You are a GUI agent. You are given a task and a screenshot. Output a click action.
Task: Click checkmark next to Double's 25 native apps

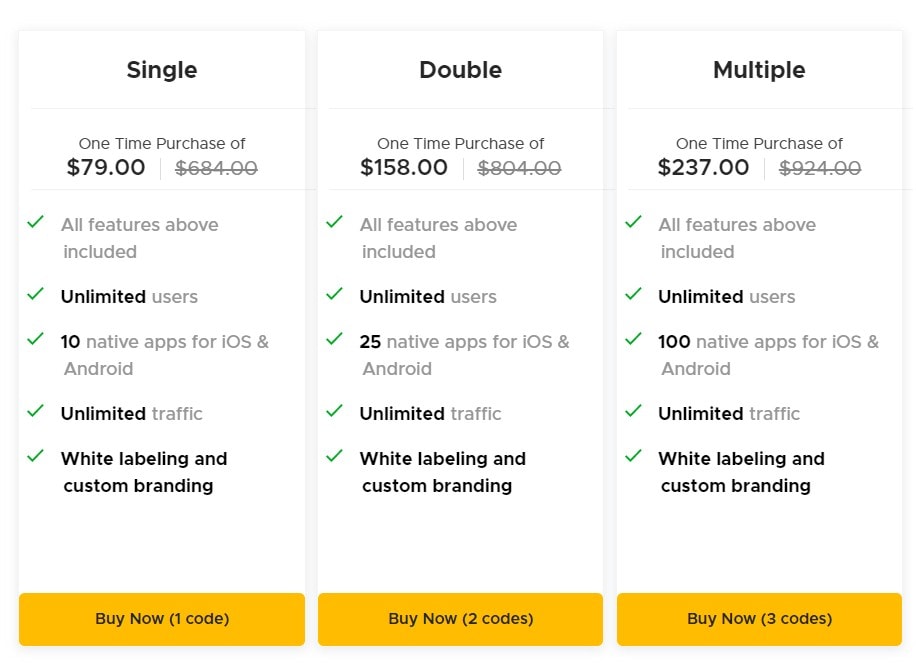pos(335,339)
